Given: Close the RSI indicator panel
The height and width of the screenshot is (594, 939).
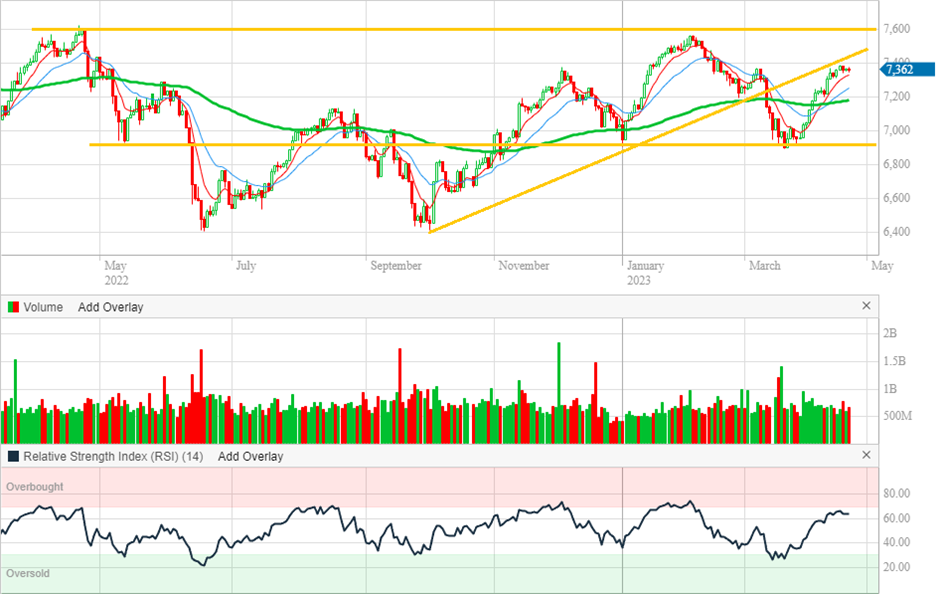Looking at the screenshot, I should point(866,455).
